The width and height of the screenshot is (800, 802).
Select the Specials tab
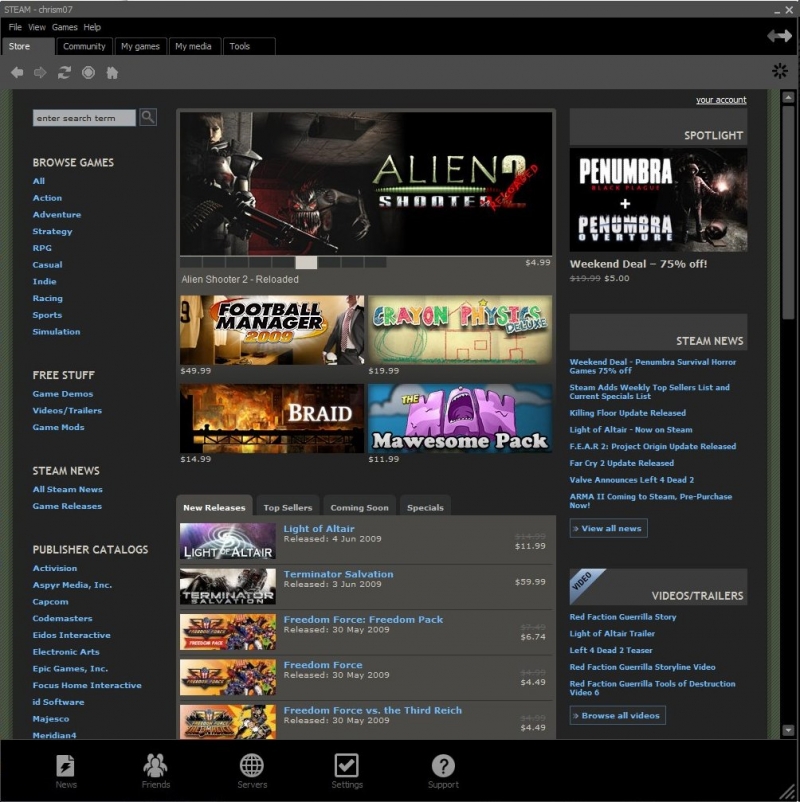tap(425, 507)
